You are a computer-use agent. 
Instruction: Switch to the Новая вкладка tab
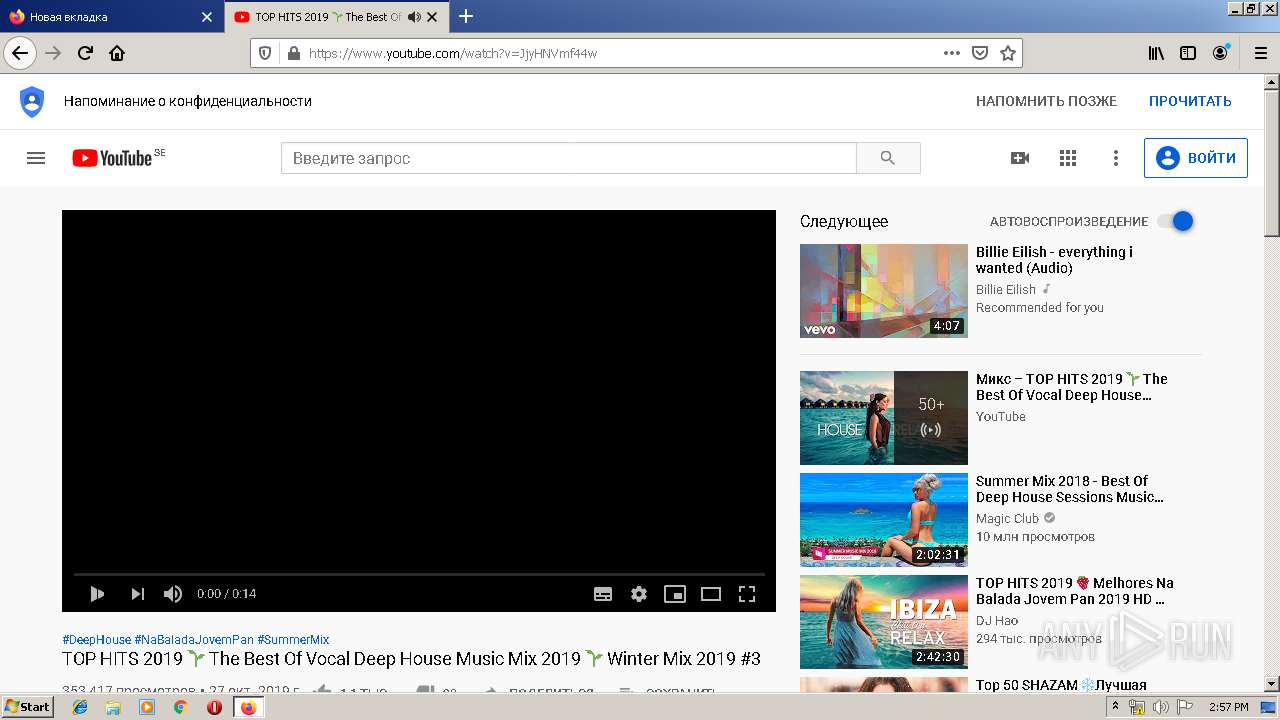[110, 17]
